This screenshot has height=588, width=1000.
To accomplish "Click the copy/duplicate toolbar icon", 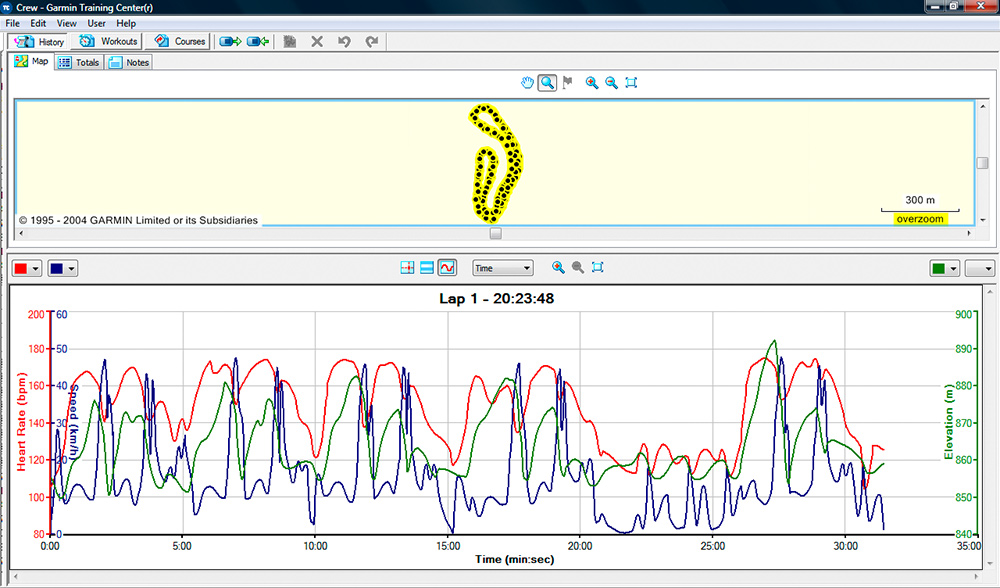I will click(x=290, y=41).
